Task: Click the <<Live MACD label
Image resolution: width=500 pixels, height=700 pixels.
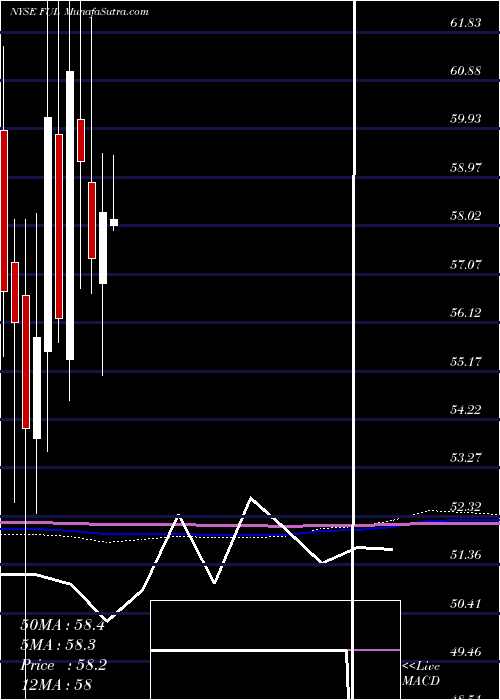Action: [421, 674]
